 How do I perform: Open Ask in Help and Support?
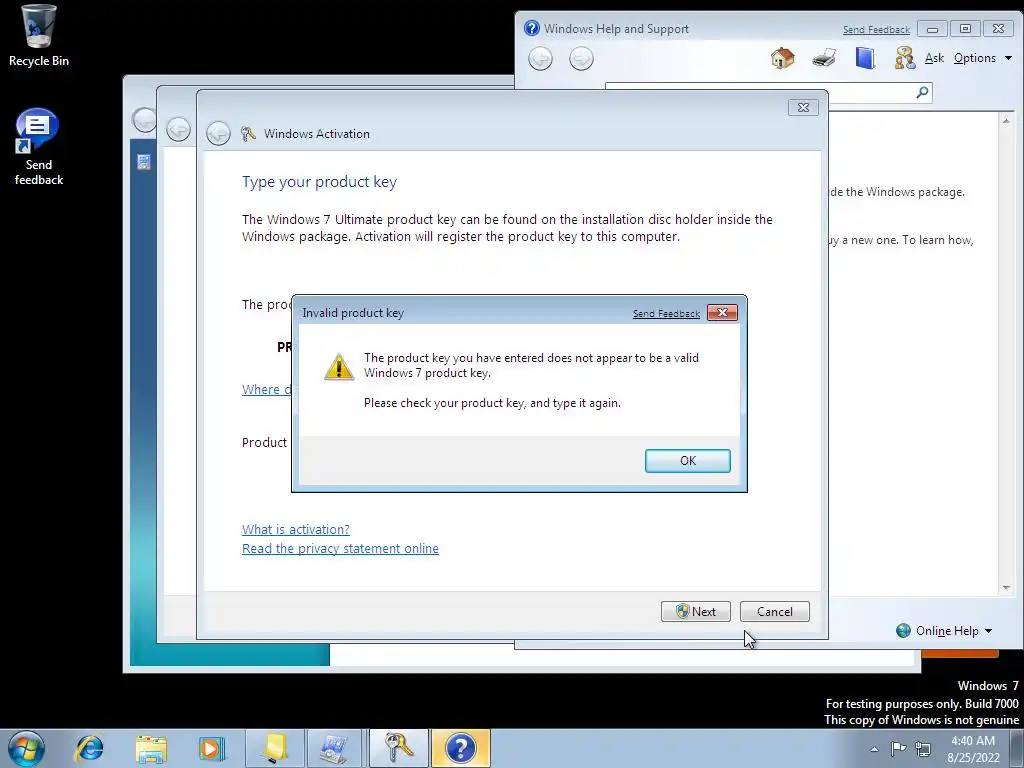coord(934,58)
